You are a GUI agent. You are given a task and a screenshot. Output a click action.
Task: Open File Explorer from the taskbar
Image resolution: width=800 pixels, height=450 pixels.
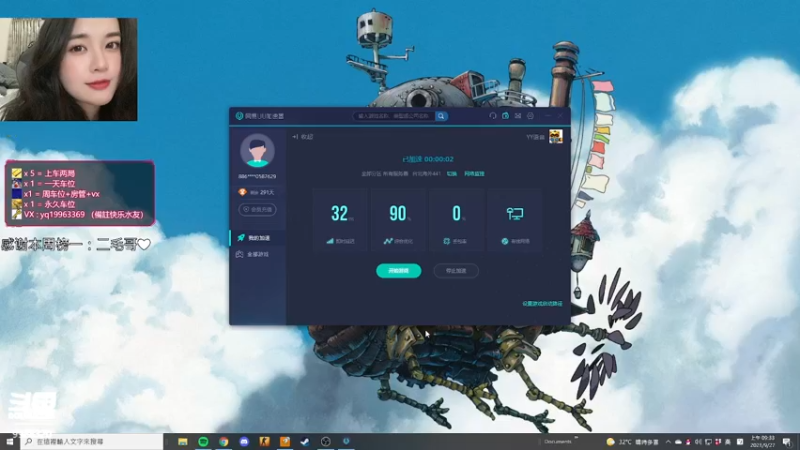pos(183,441)
